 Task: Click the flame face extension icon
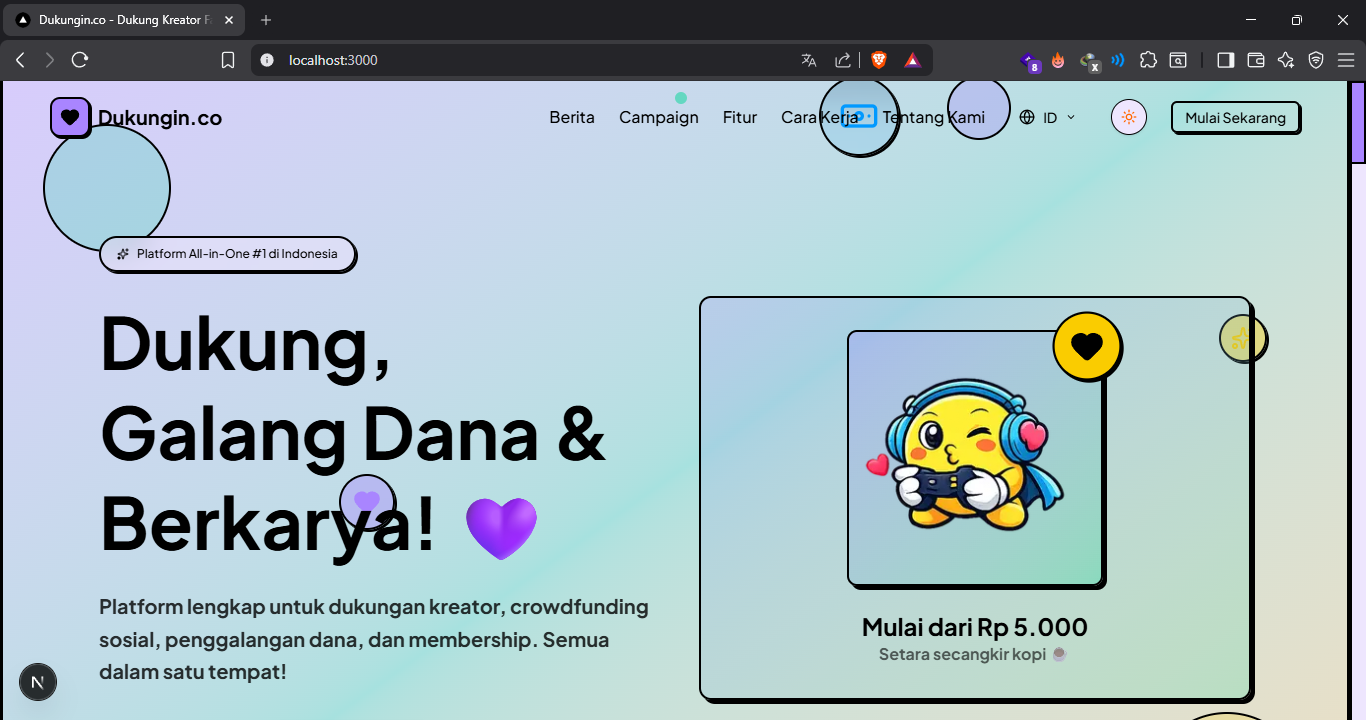pyautogui.click(x=1058, y=60)
